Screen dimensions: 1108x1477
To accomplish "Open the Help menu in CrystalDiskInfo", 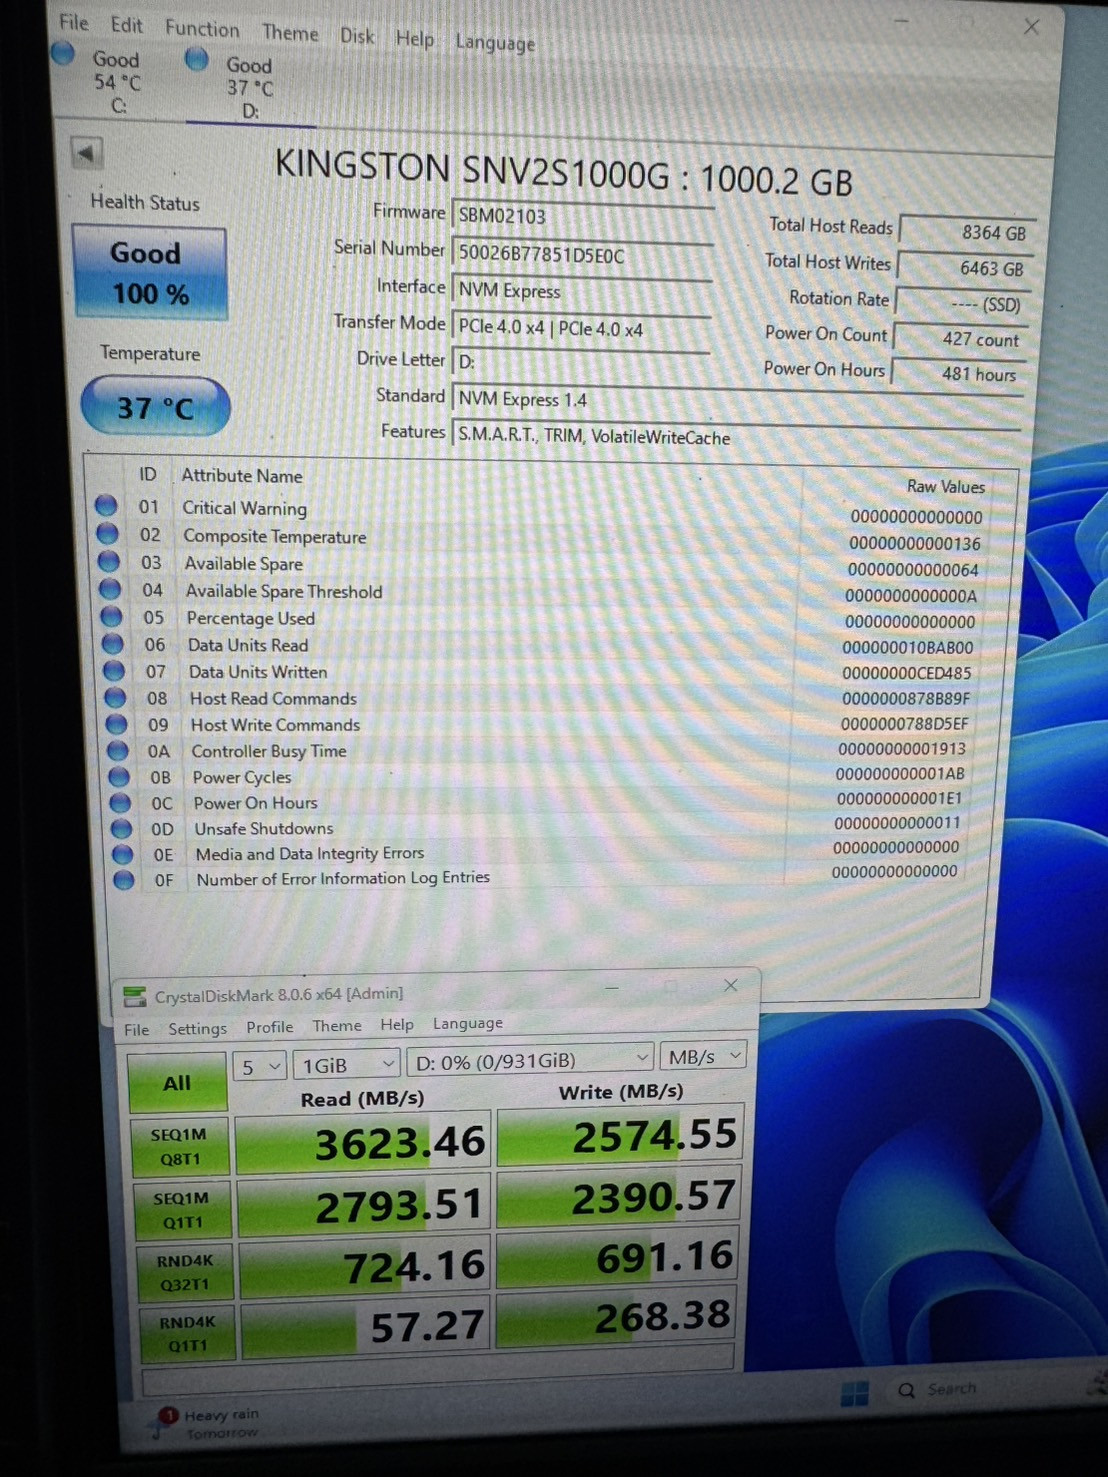I will pos(415,39).
